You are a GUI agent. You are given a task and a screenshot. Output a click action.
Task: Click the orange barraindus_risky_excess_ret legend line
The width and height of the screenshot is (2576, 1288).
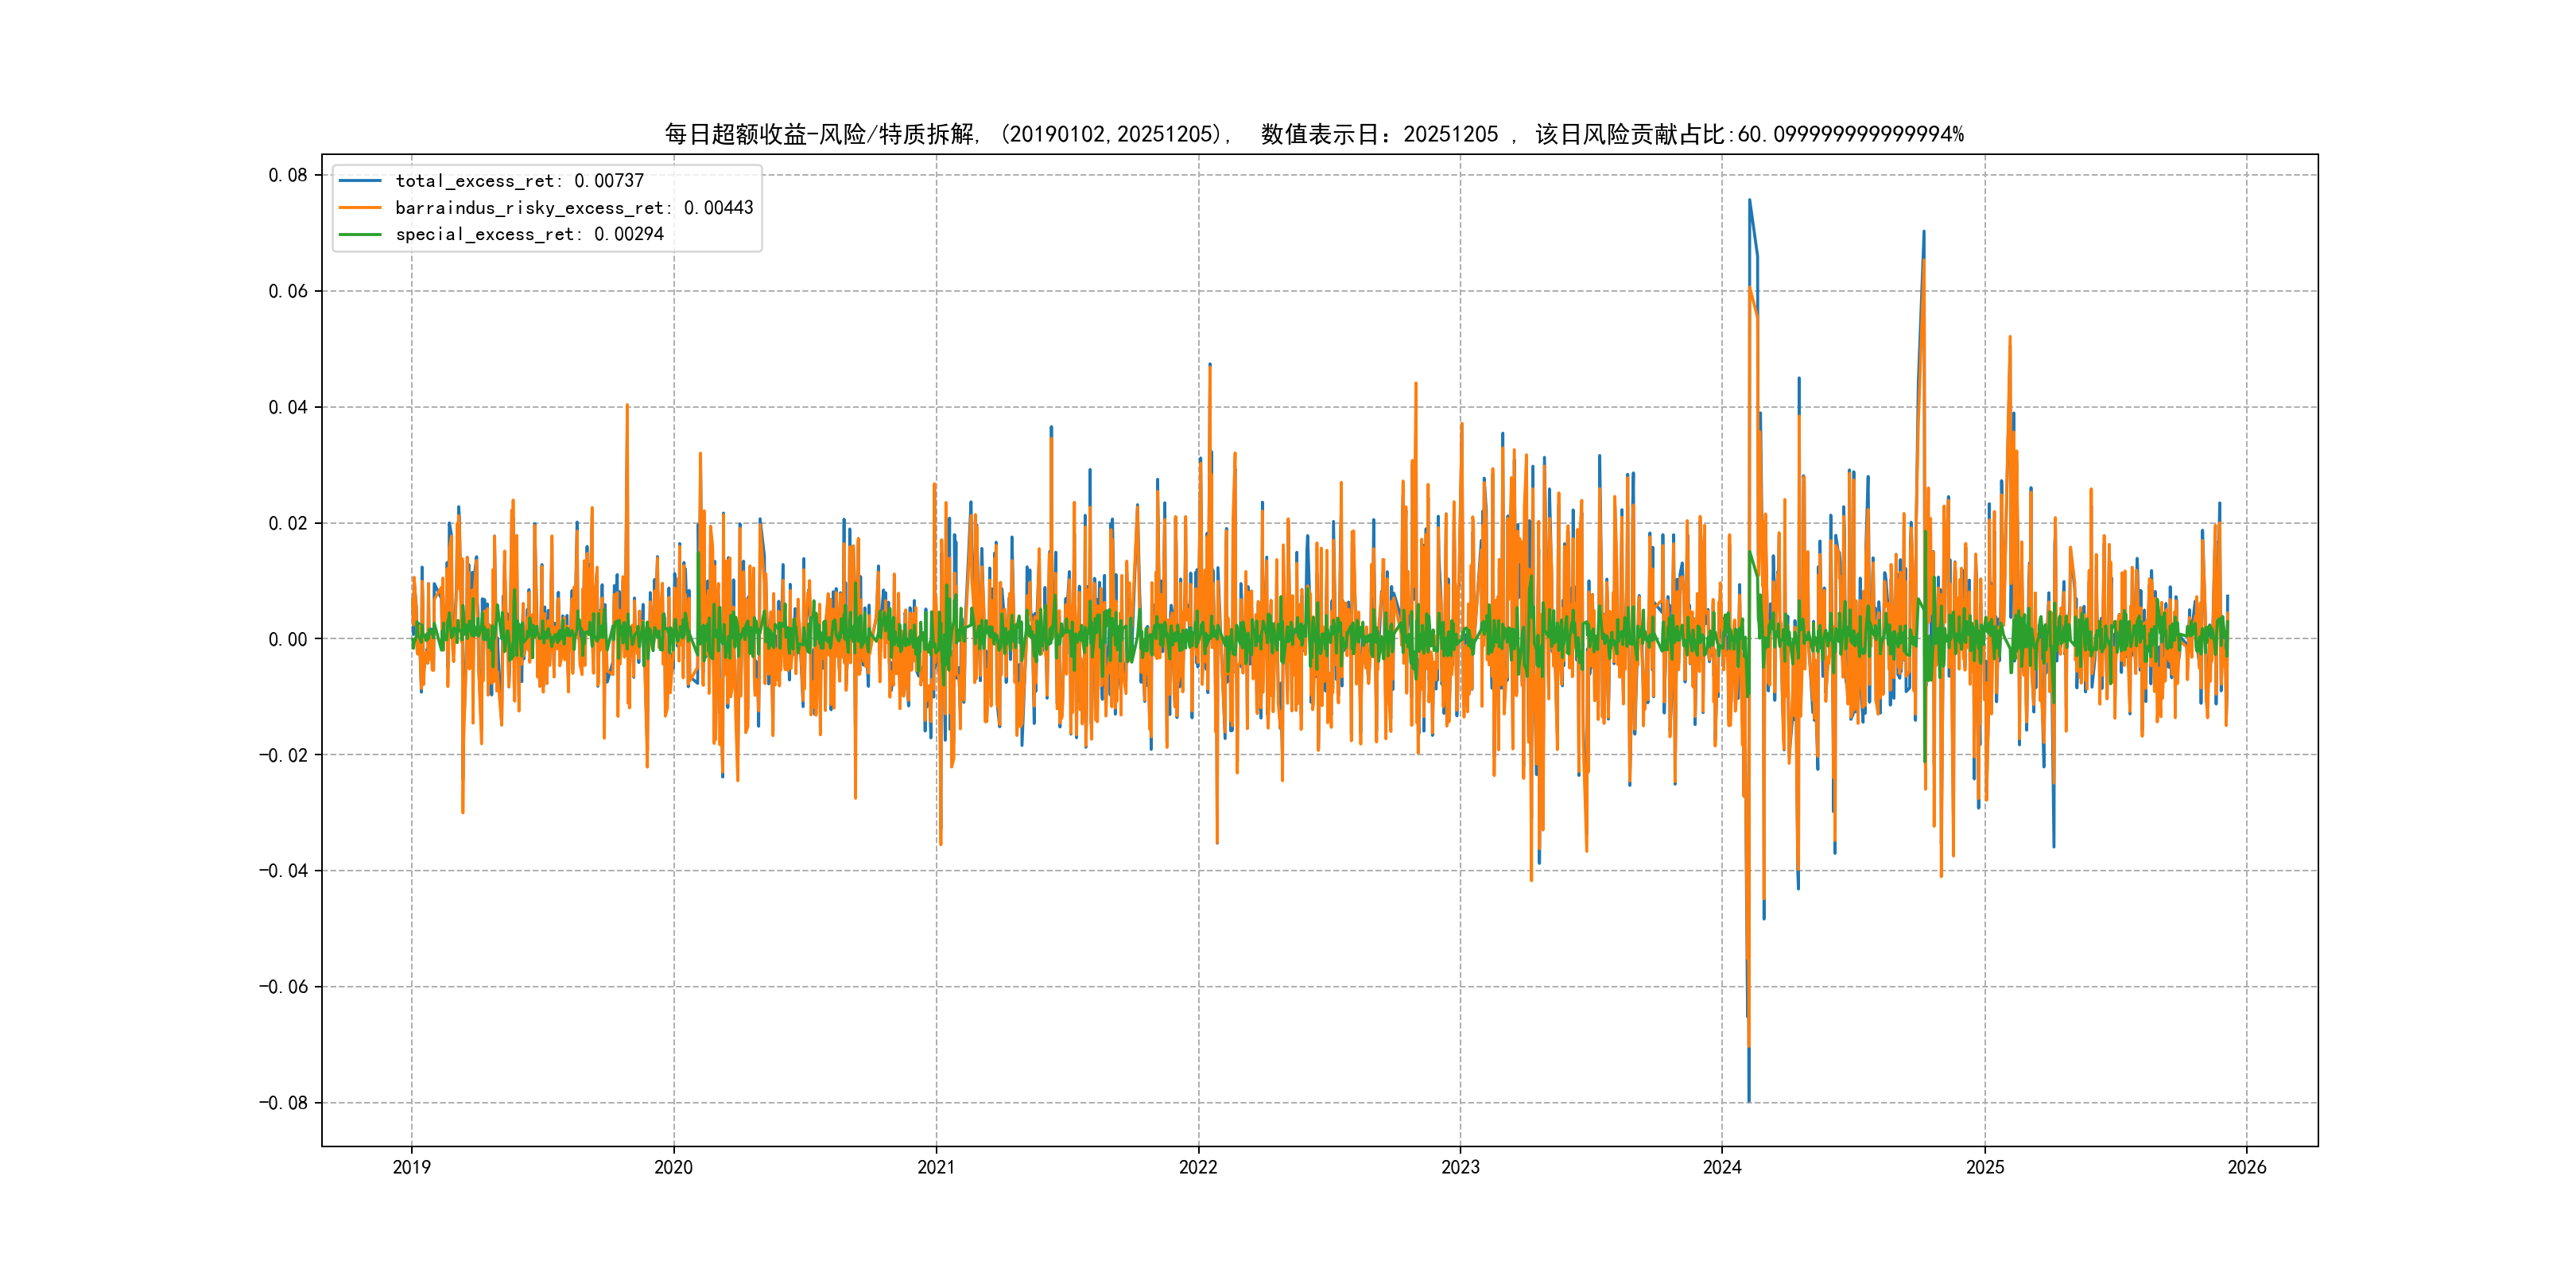point(360,208)
